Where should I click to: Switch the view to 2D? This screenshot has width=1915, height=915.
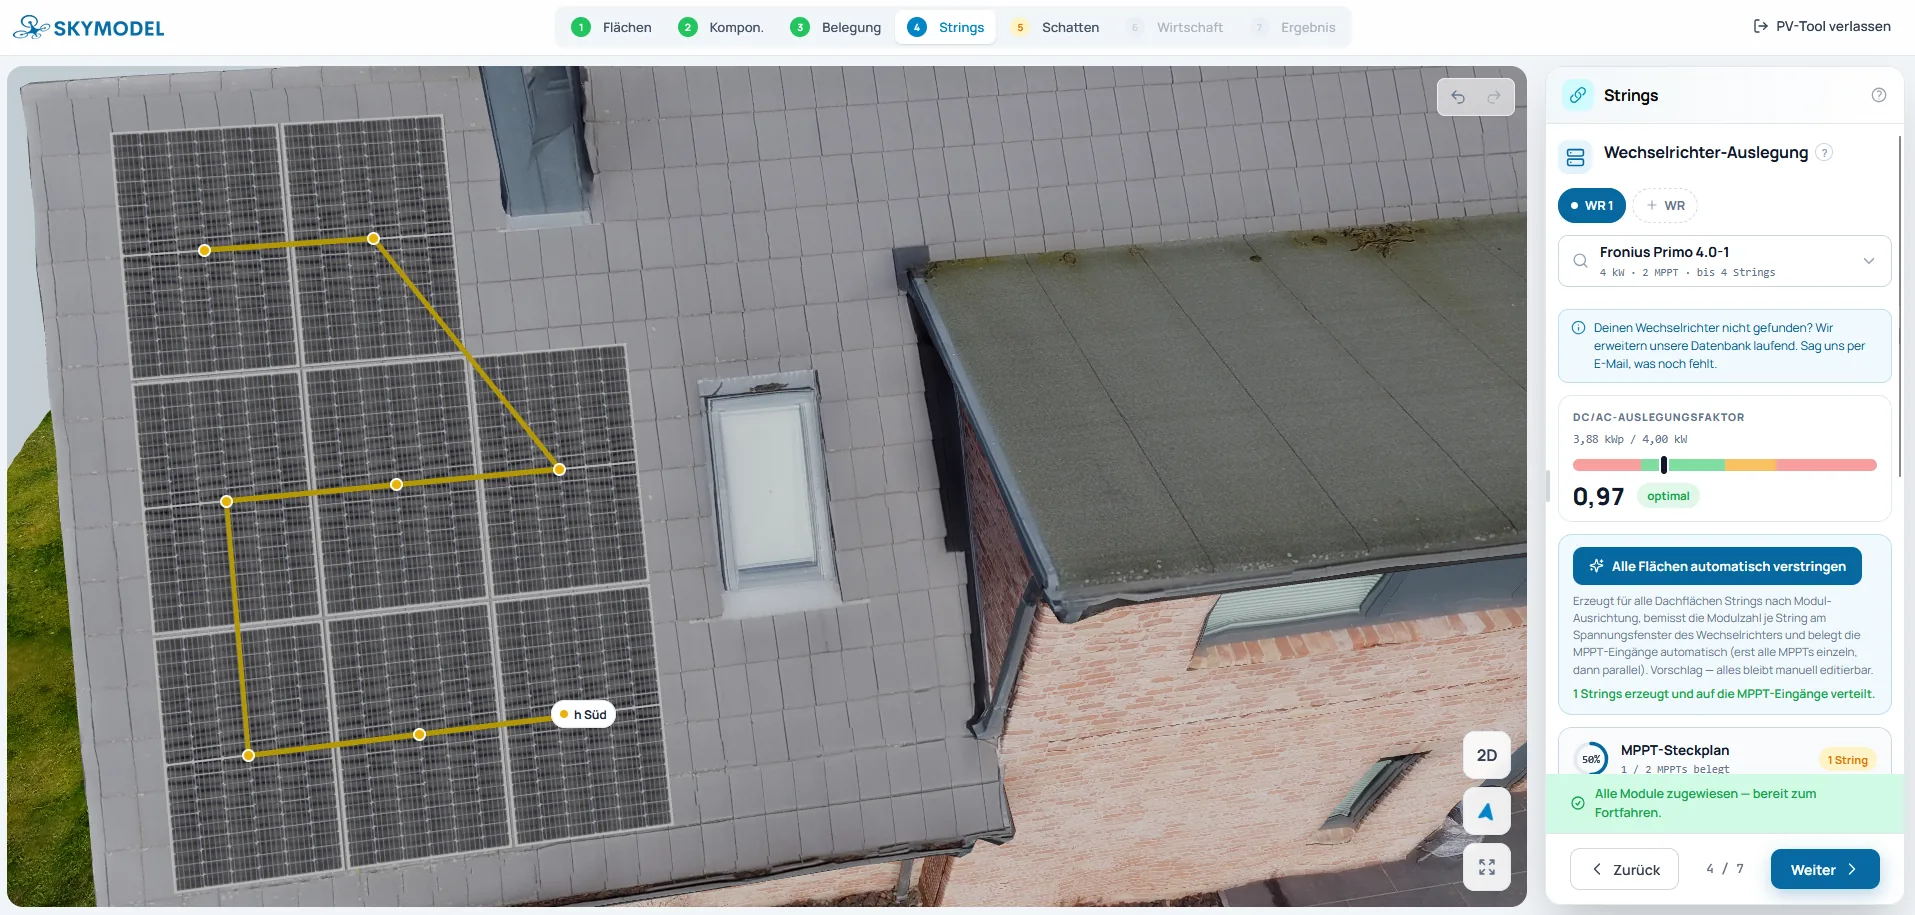1487,755
